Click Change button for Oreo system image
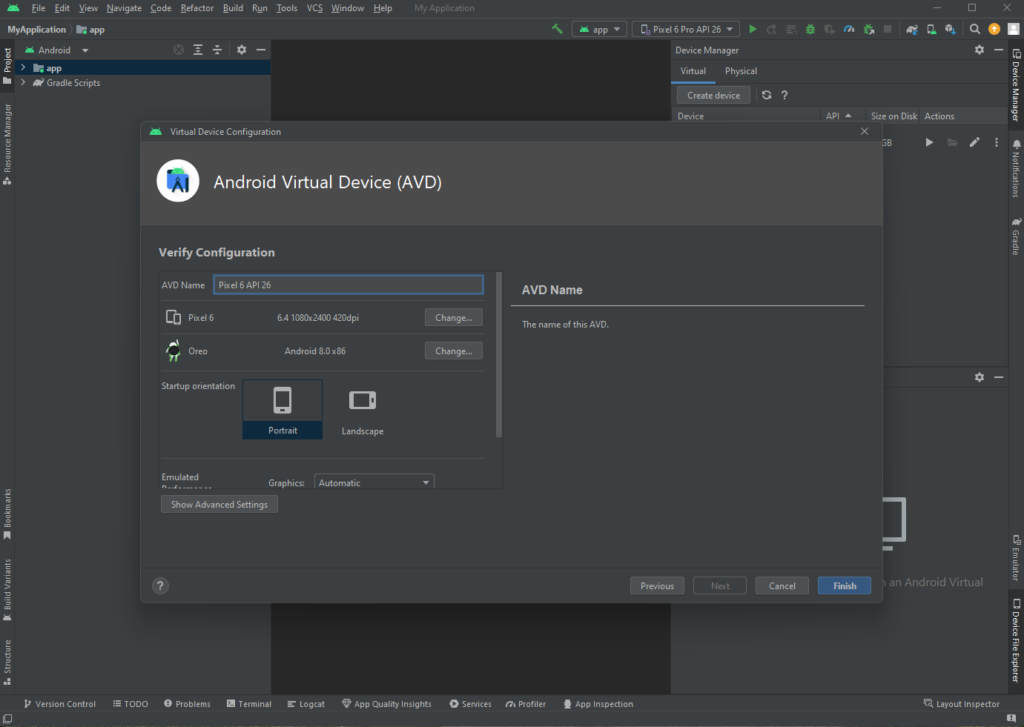 click(454, 351)
